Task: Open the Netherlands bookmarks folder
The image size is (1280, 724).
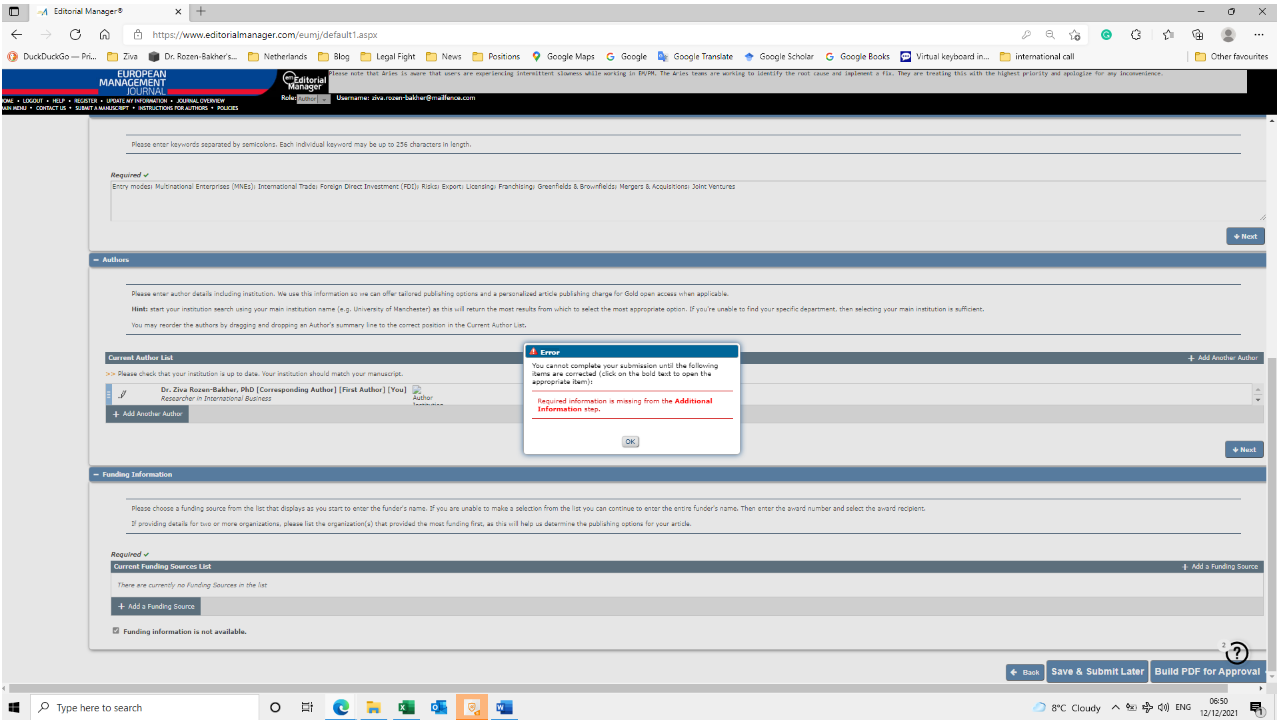Action: pos(277,57)
